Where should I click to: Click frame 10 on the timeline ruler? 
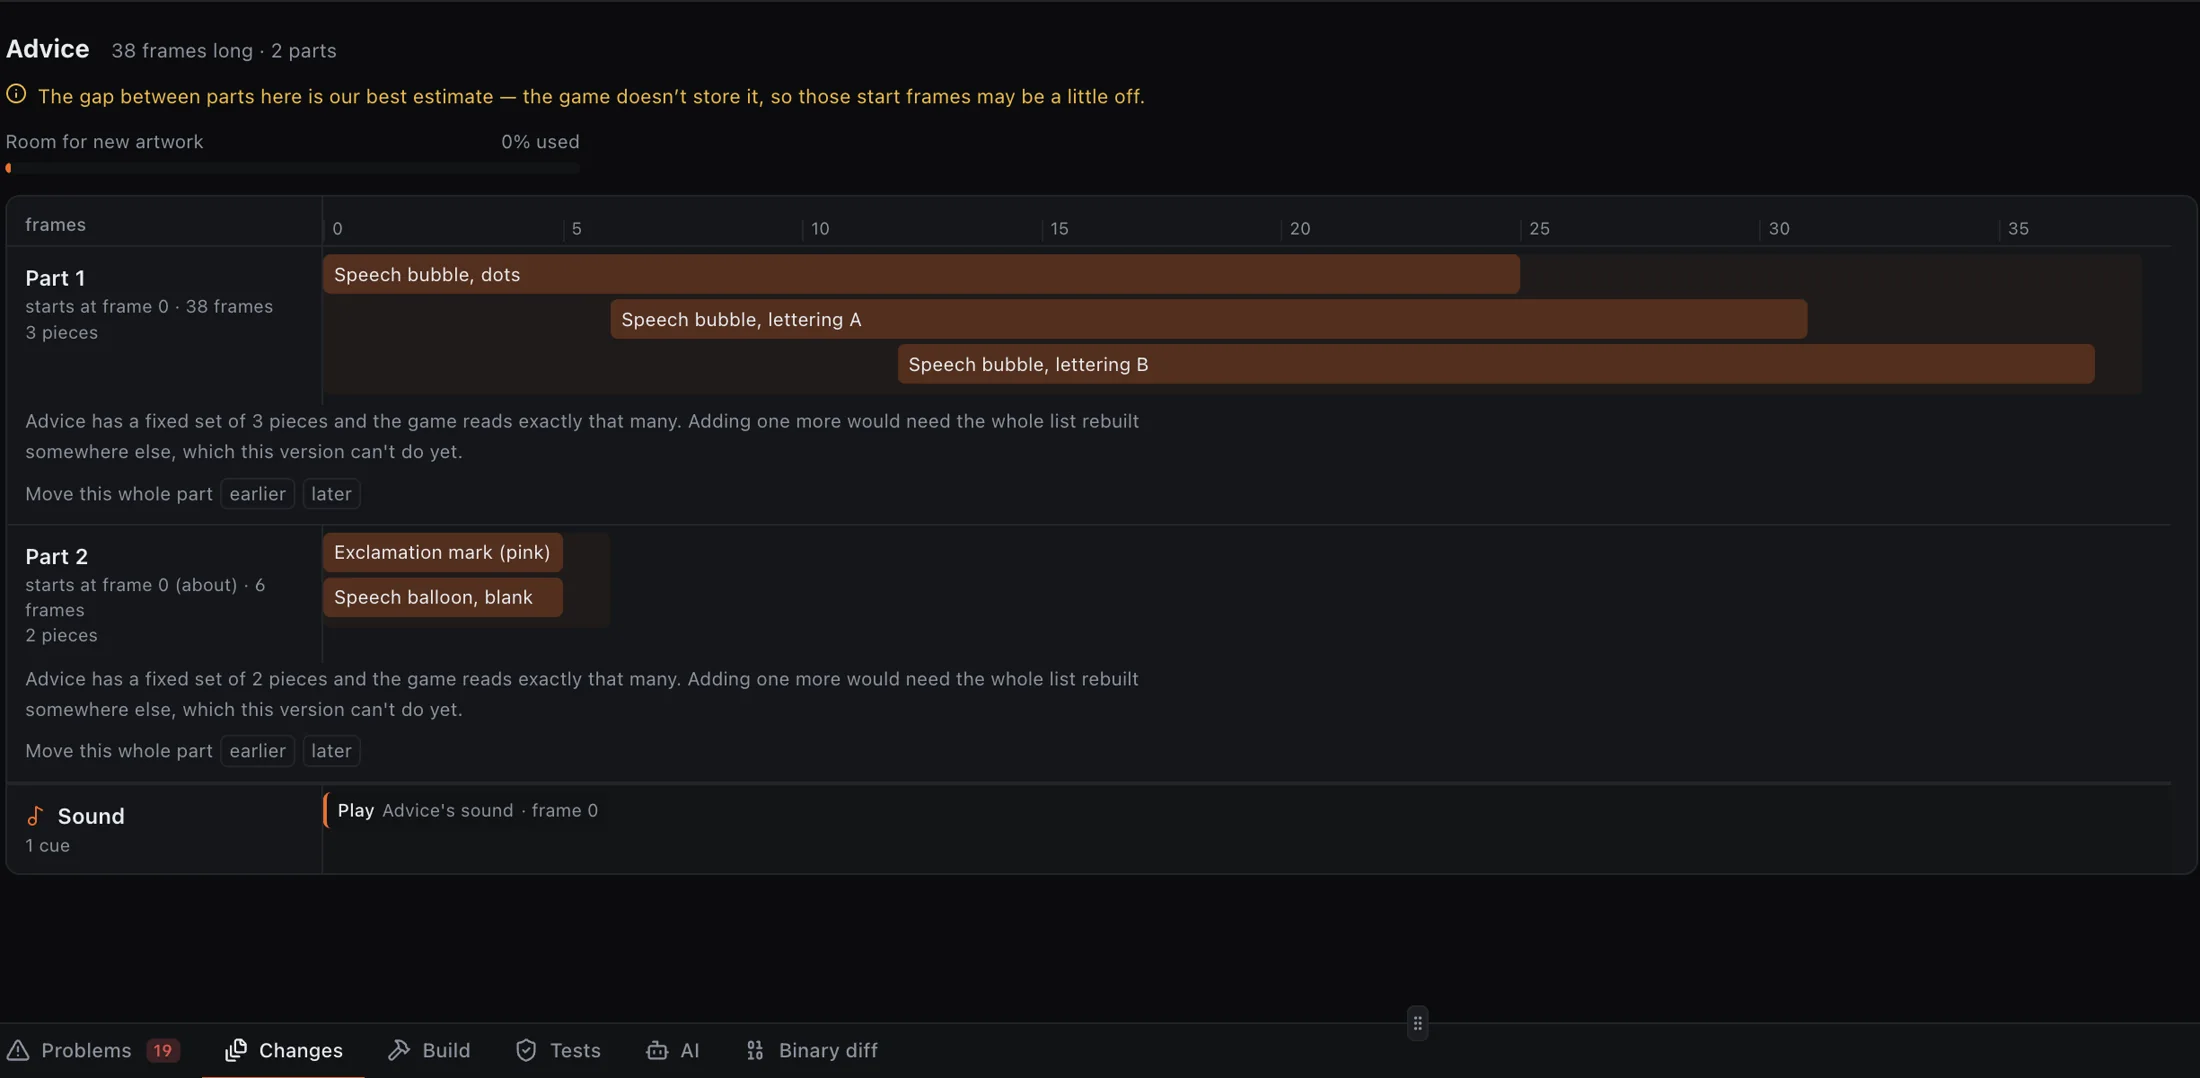820,229
